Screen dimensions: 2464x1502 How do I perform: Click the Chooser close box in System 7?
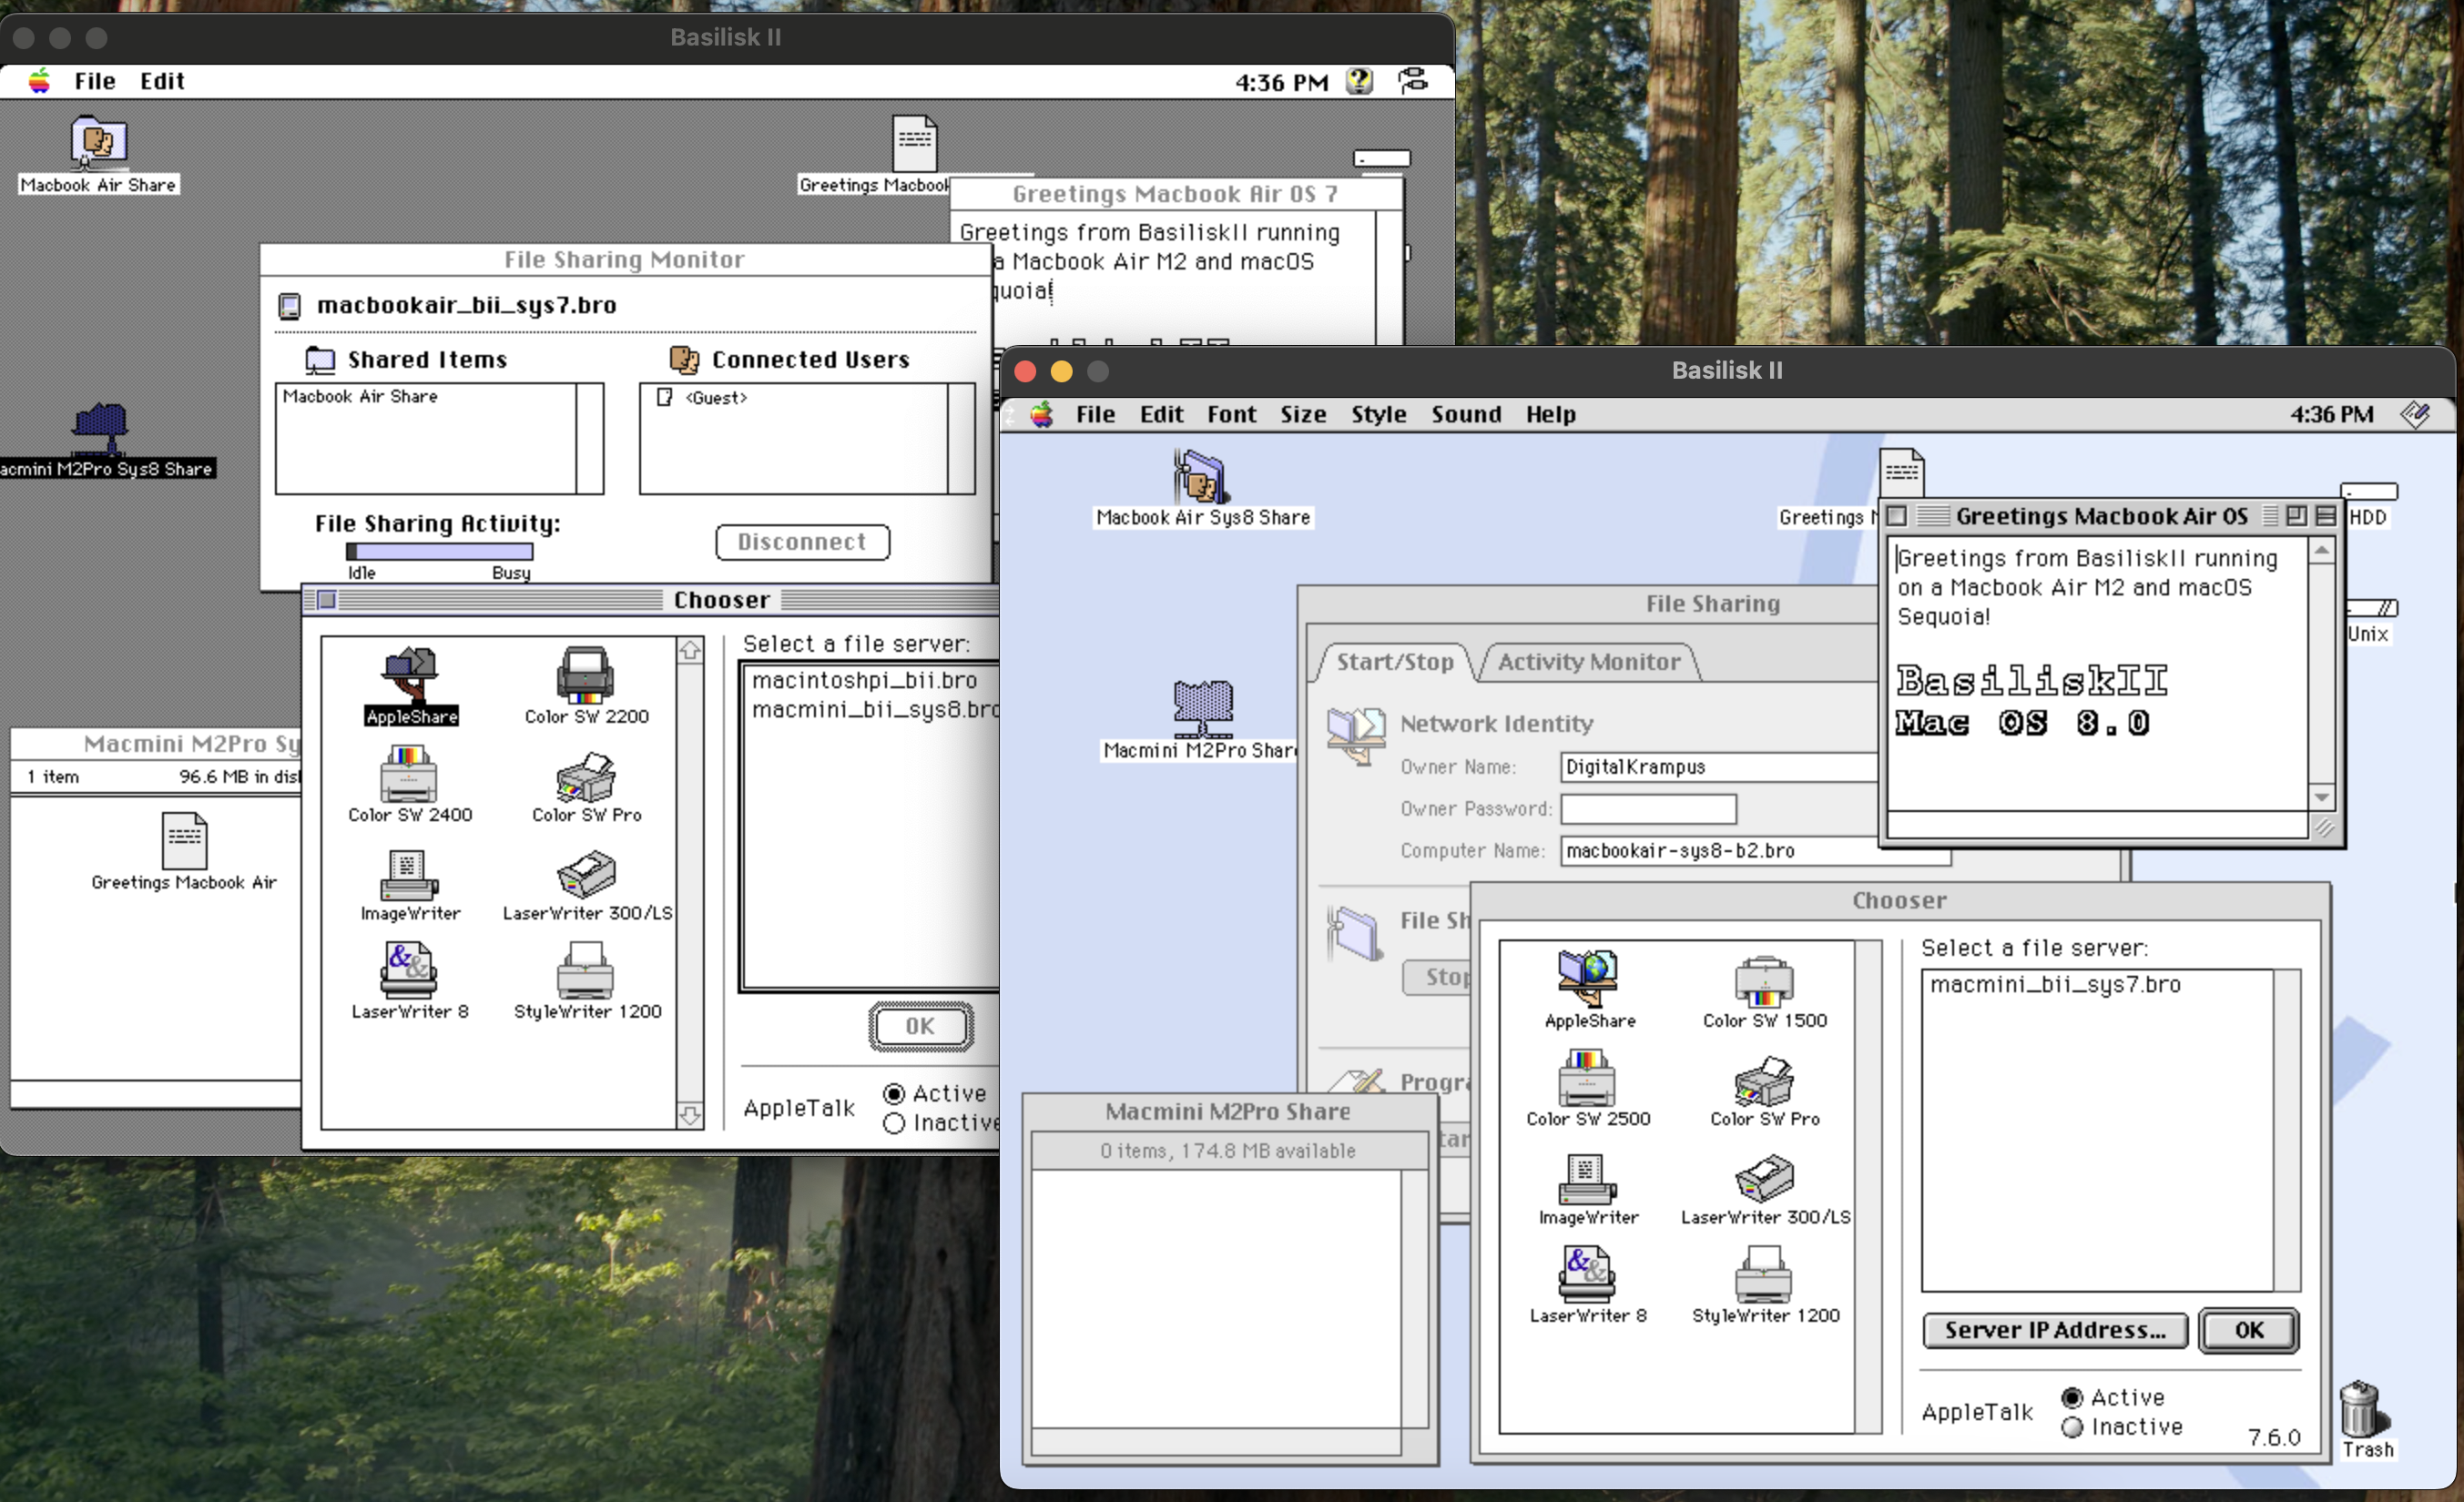327,600
